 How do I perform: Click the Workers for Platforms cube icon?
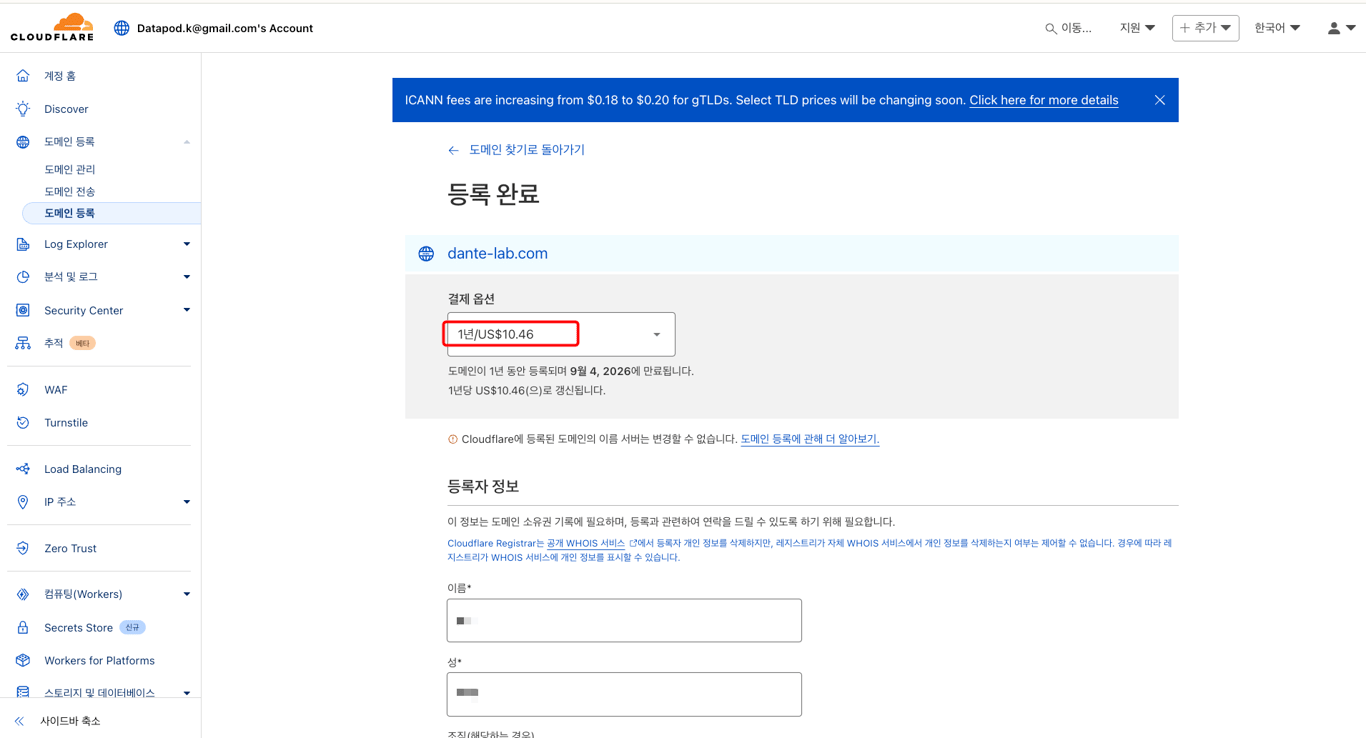[23, 661]
